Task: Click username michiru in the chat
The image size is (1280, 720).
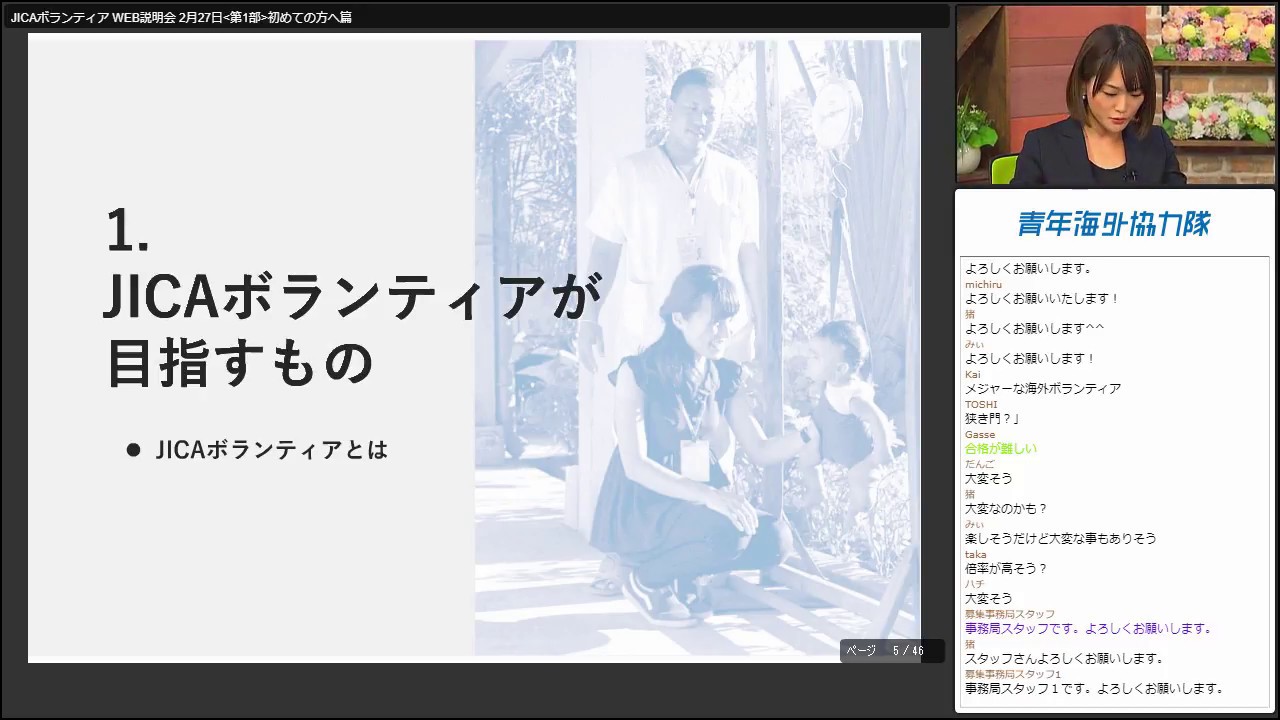Action: (984, 284)
